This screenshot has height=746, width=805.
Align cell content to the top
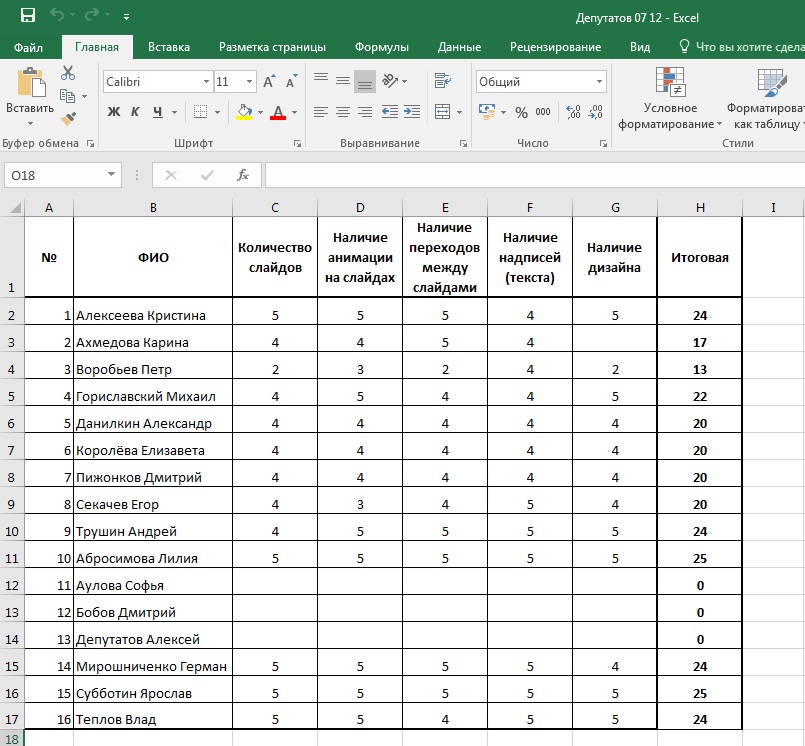tap(321, 79)
